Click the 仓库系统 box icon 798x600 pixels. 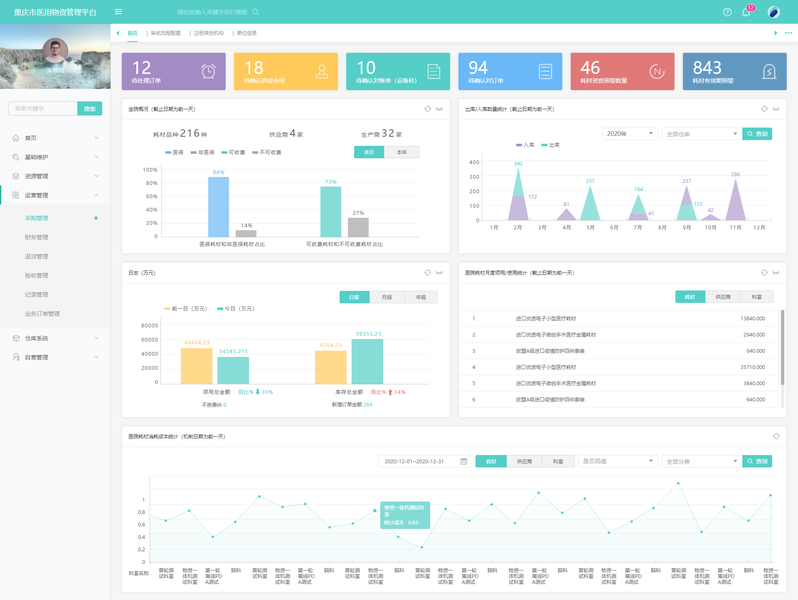pyautogui.click(x=16, y=338)
